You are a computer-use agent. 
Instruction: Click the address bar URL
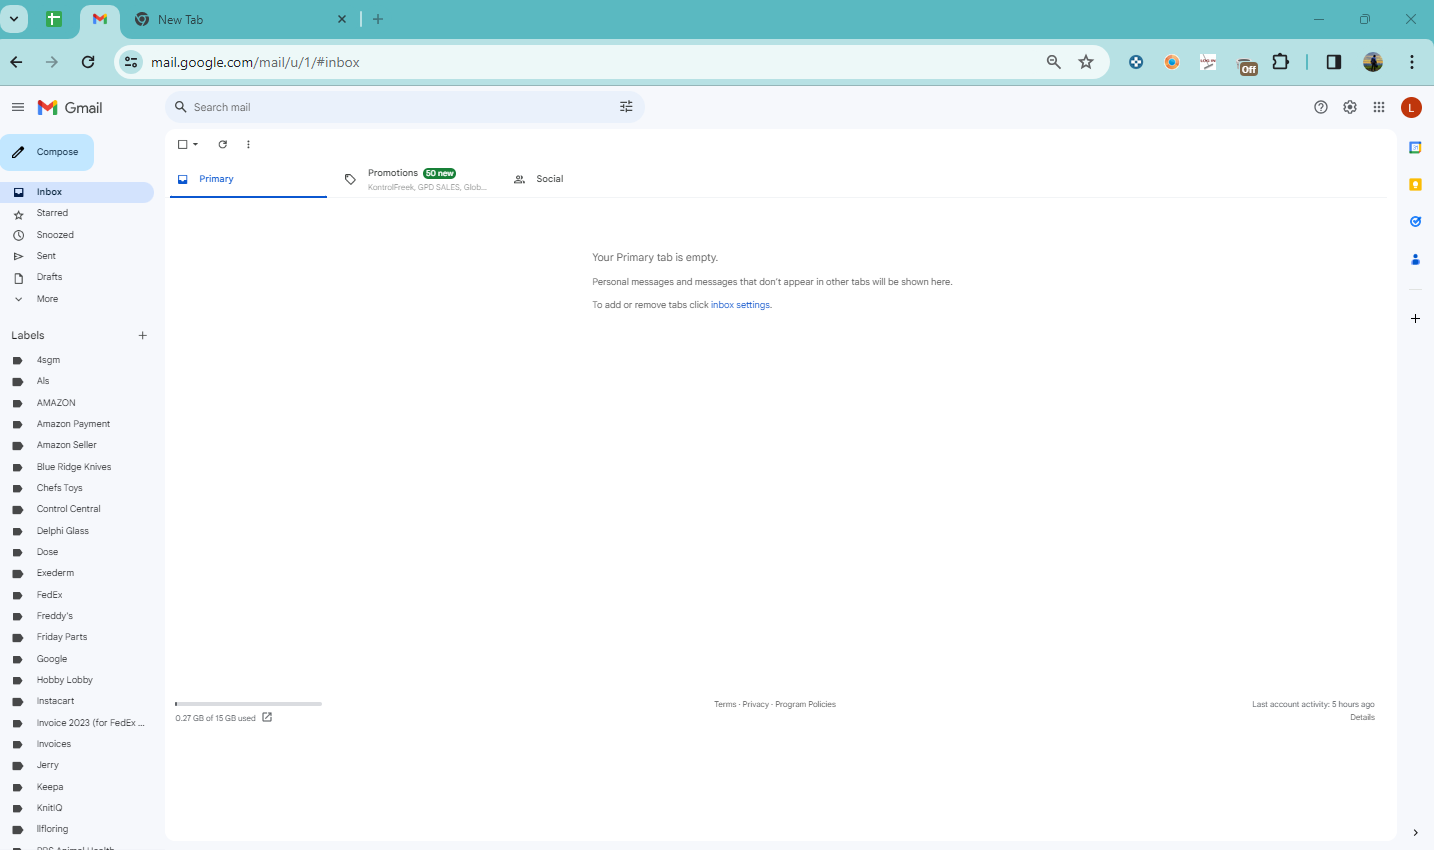point(255,62)
